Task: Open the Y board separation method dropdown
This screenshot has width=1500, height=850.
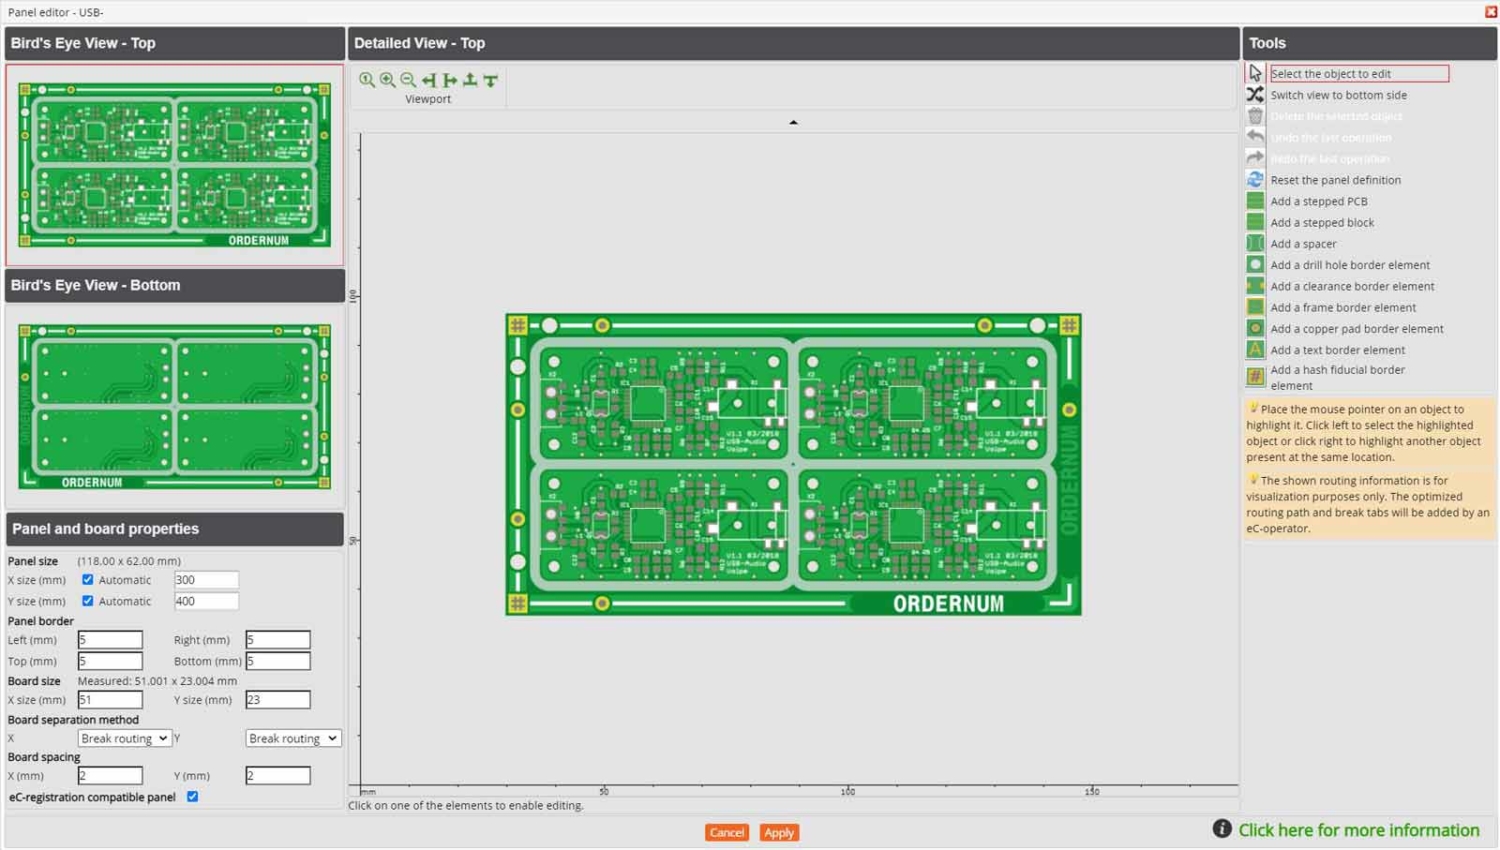Action: click(292, 739)
